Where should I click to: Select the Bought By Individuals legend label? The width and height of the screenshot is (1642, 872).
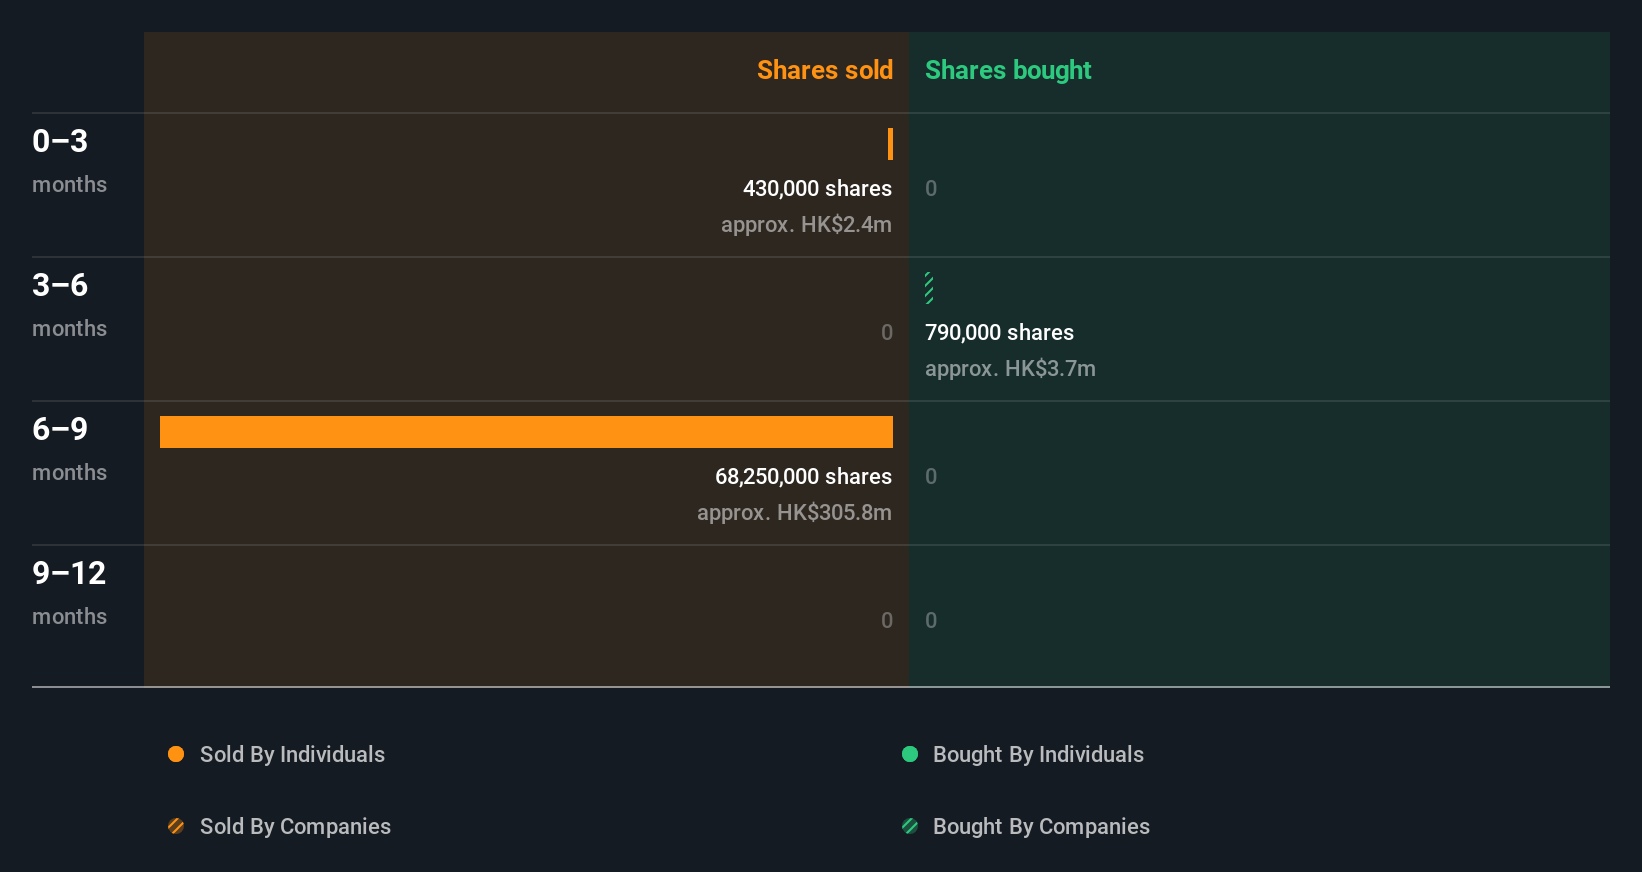1038,755
